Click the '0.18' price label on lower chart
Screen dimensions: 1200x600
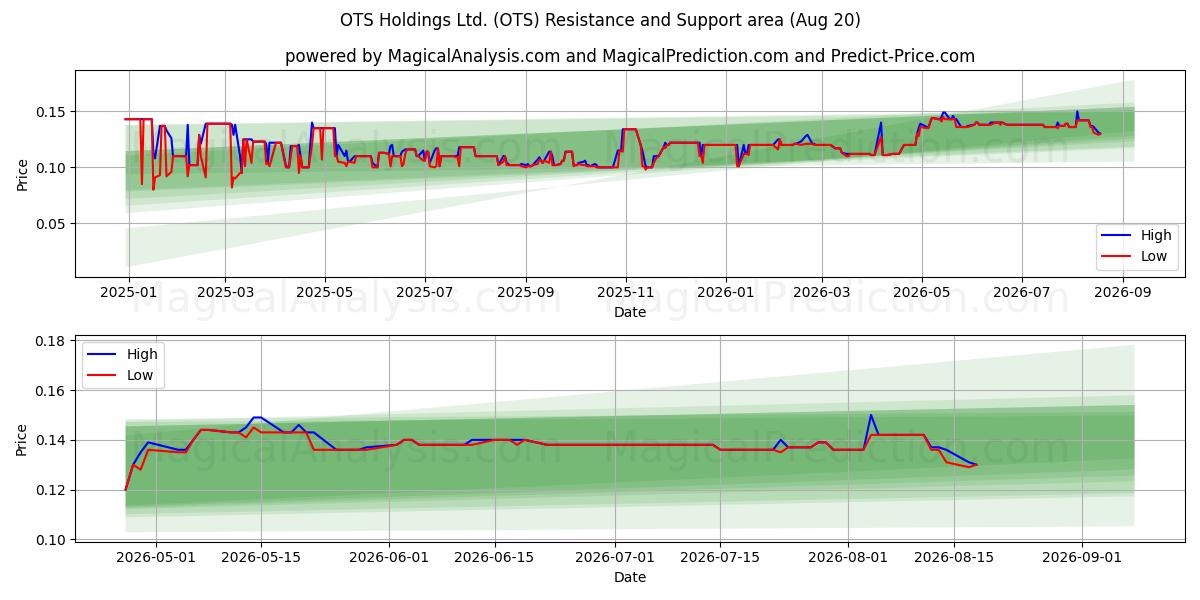point(52,341)
